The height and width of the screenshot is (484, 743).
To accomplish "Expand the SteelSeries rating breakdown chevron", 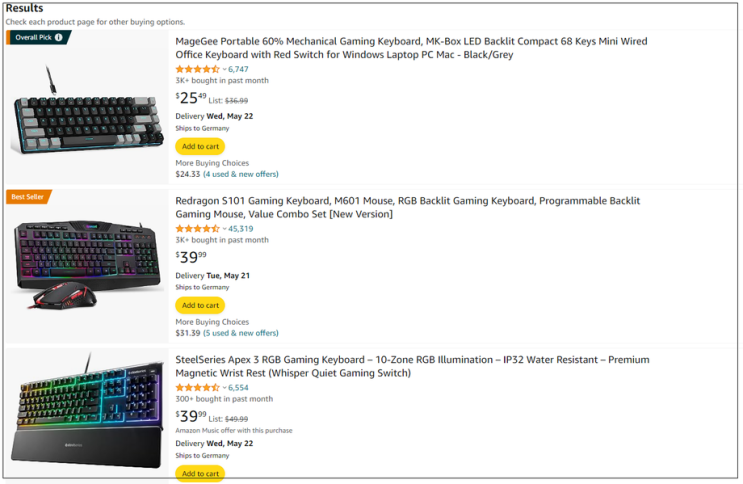I will click(x=224, y=388).
